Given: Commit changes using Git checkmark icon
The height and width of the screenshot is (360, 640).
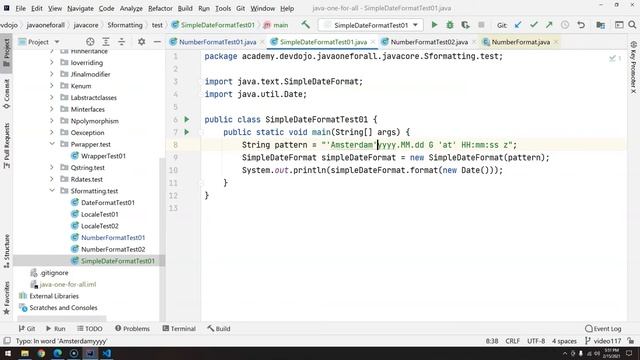Looking at the screenshot, I should (x=533, y=25).
